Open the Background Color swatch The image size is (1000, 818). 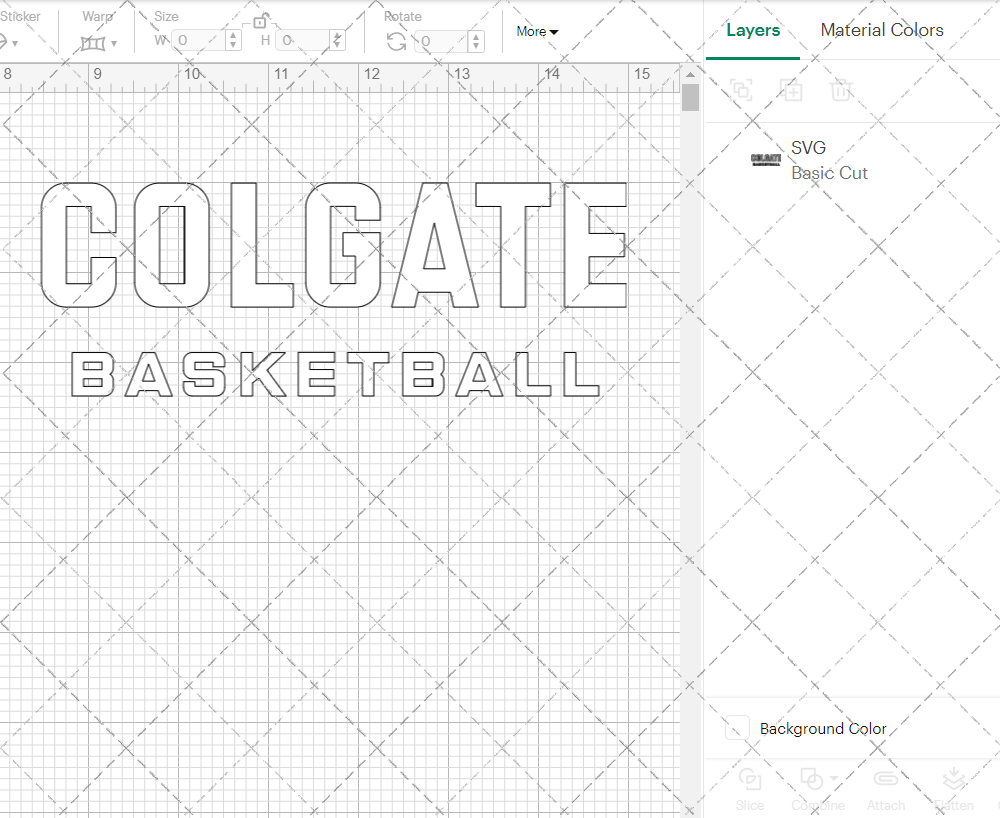[737, 727]
